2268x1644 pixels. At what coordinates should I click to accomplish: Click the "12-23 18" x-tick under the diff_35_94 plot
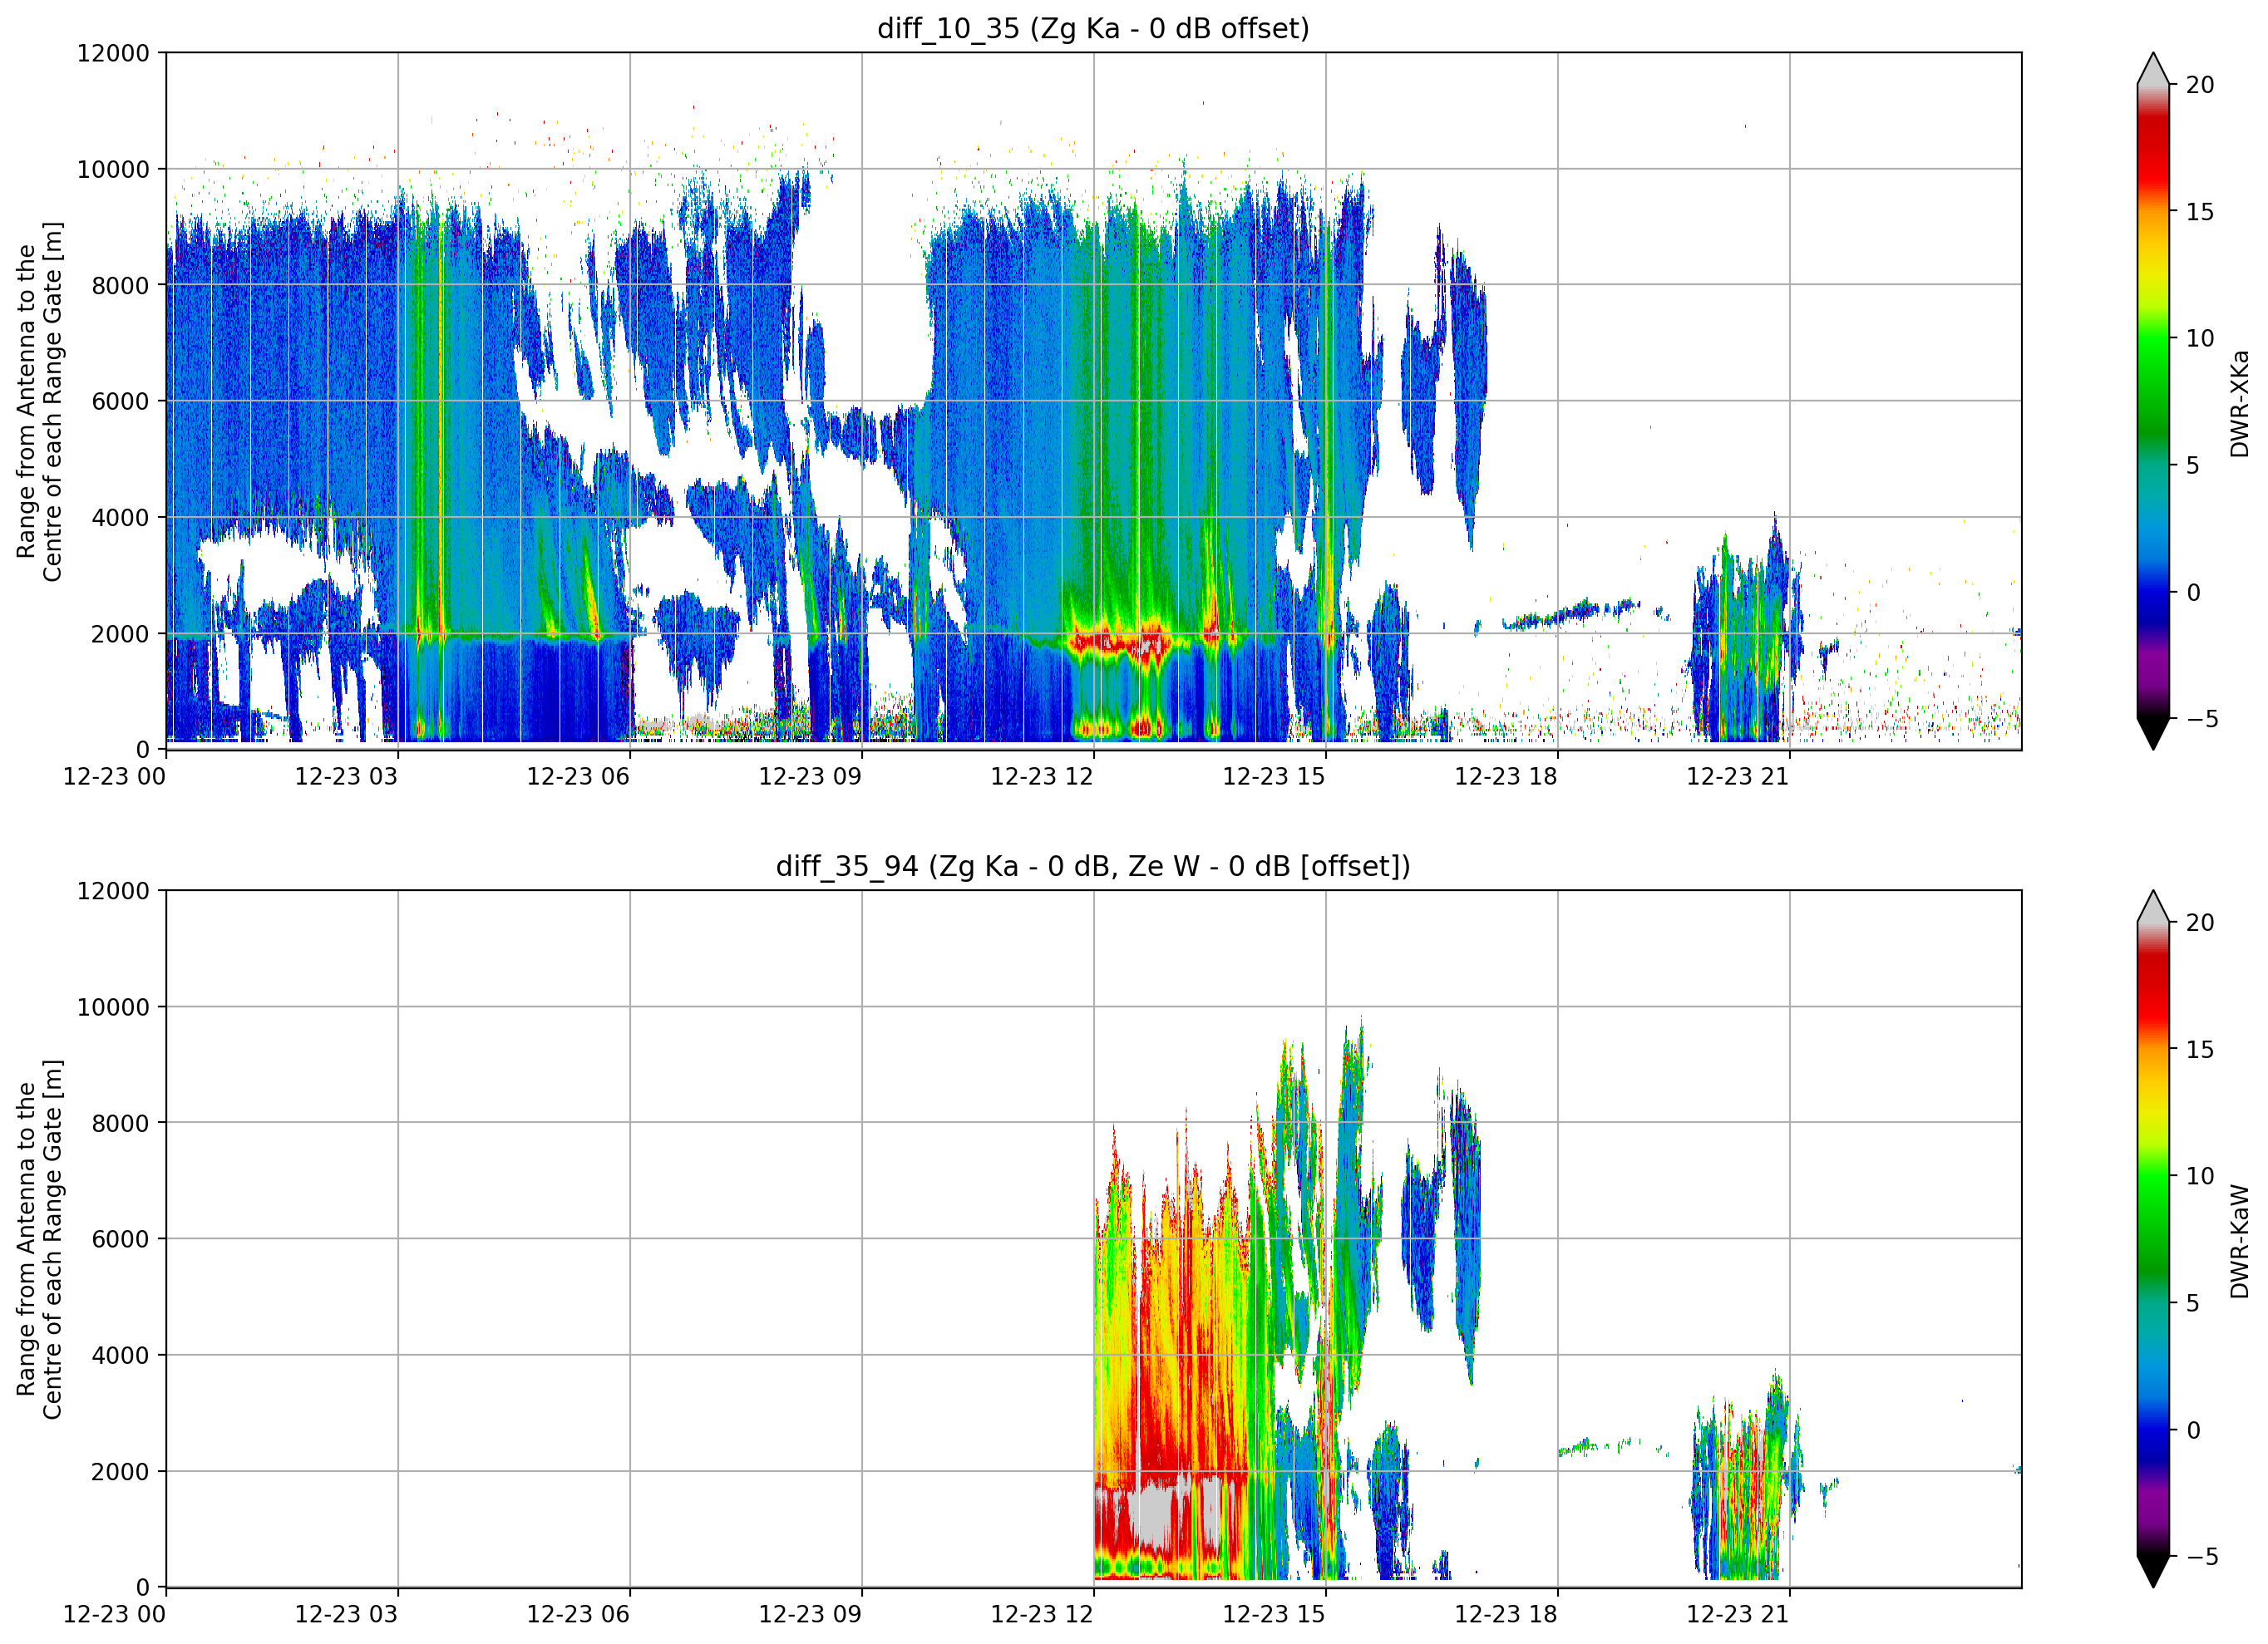point(1506,1615)
